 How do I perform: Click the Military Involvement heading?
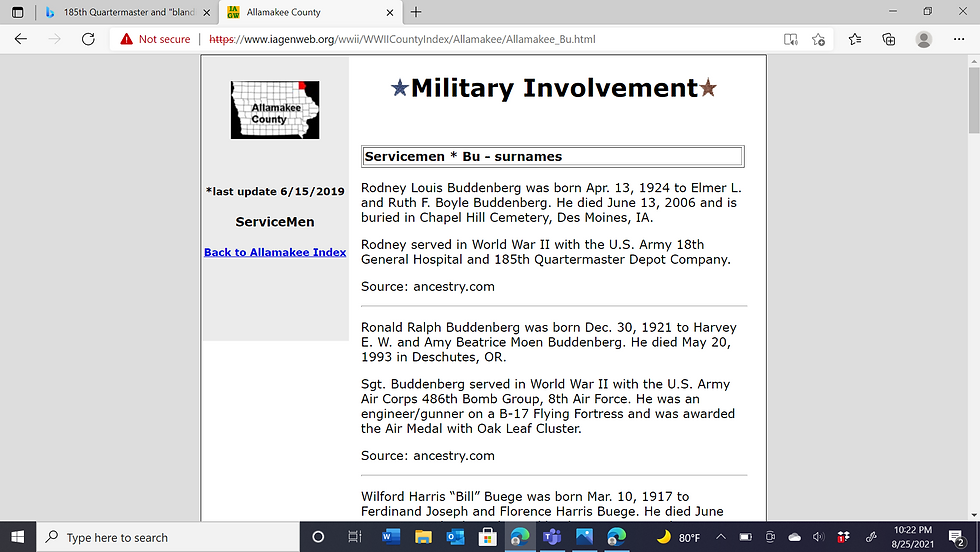554,88
